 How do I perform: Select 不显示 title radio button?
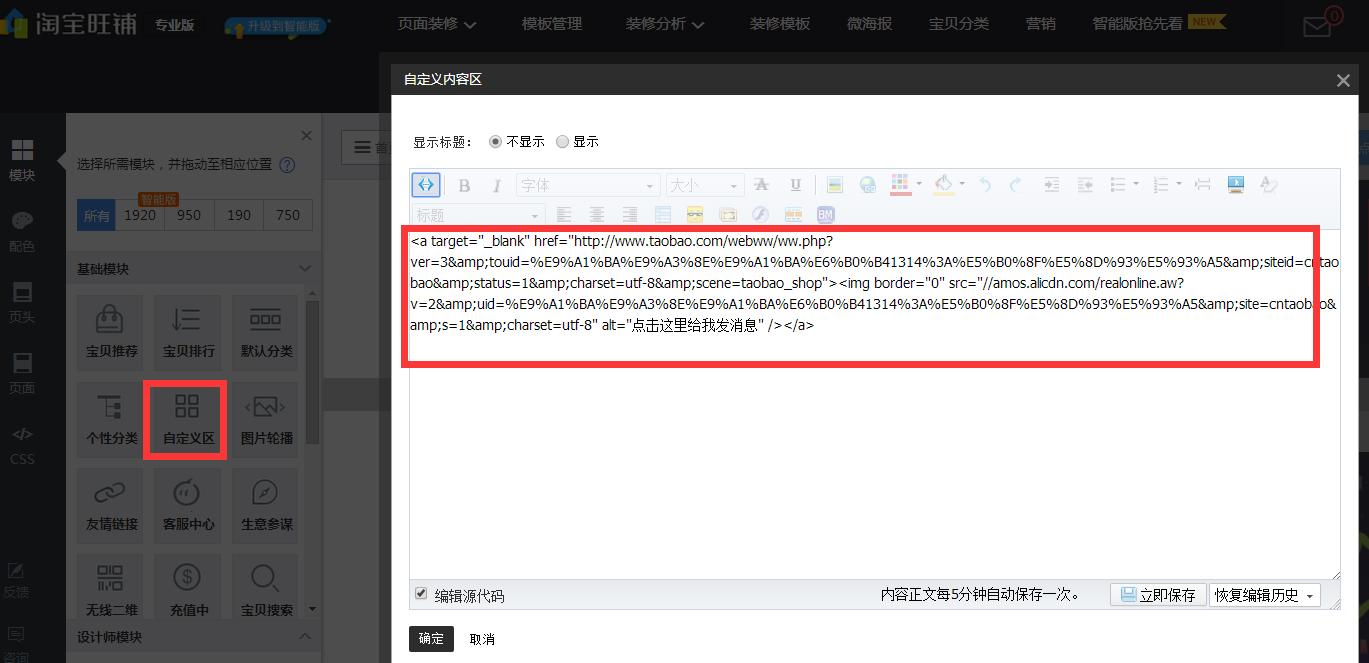pyautogui.click(x=495, y=142)
